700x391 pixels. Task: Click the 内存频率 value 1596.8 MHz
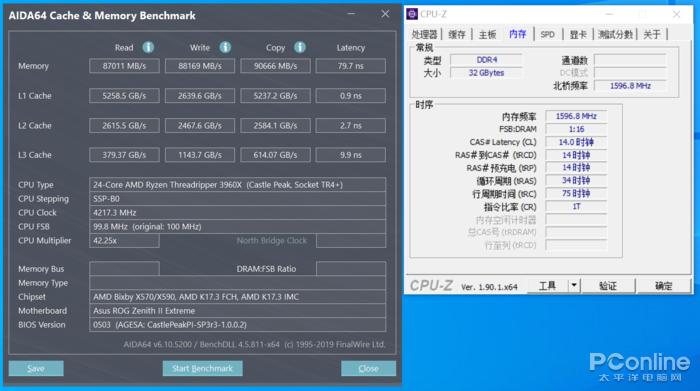pyautogui.click(x=576, y=116)
